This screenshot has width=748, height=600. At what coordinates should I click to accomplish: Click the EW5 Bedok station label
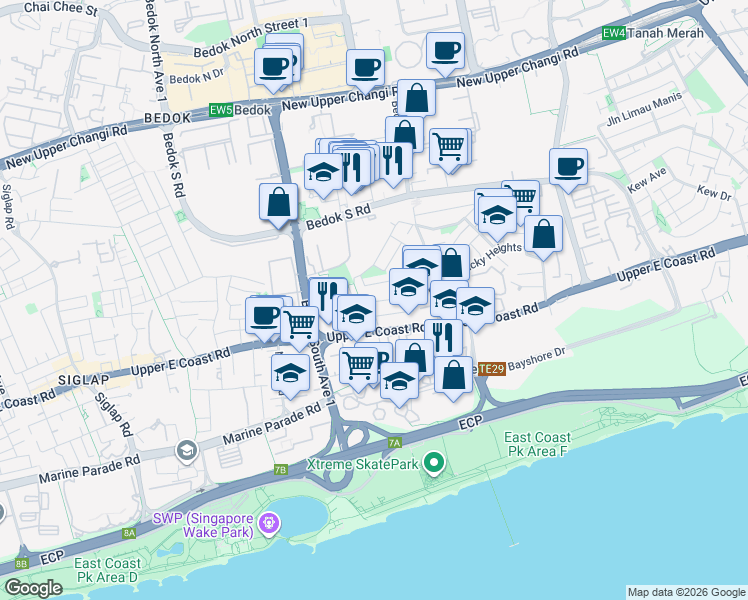tap(240, 110)
